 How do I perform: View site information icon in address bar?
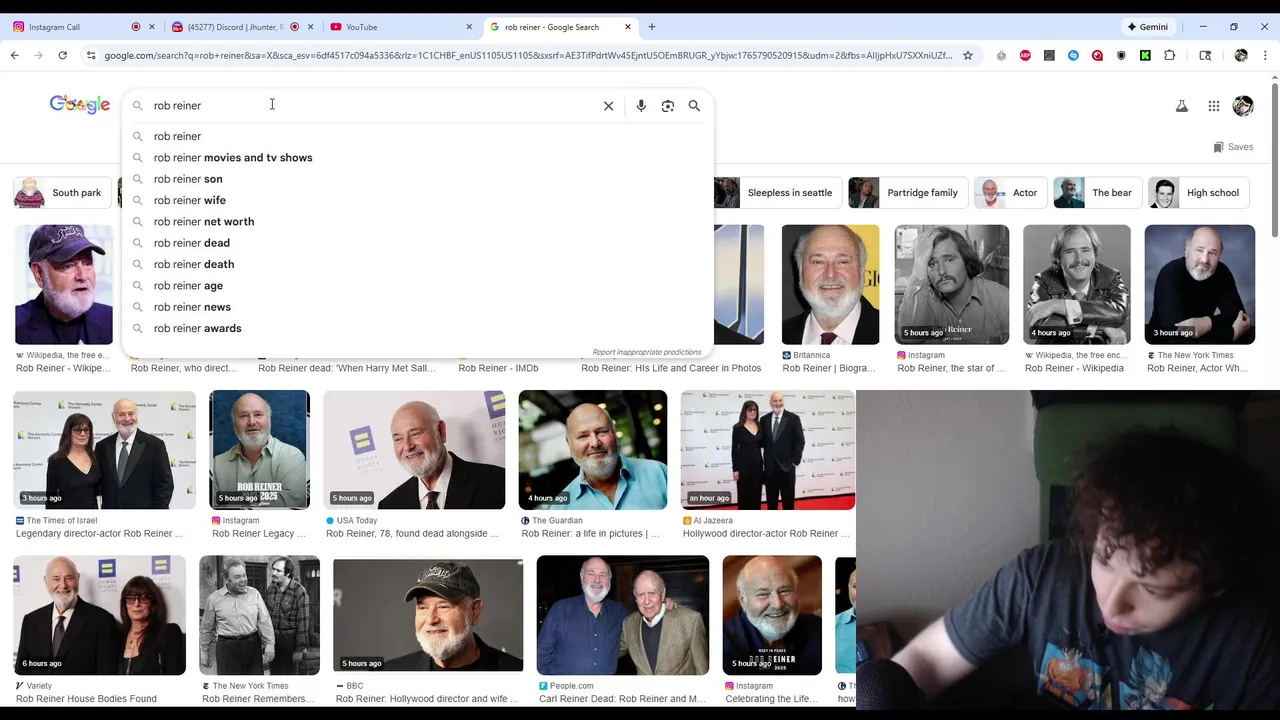point(91,55)
